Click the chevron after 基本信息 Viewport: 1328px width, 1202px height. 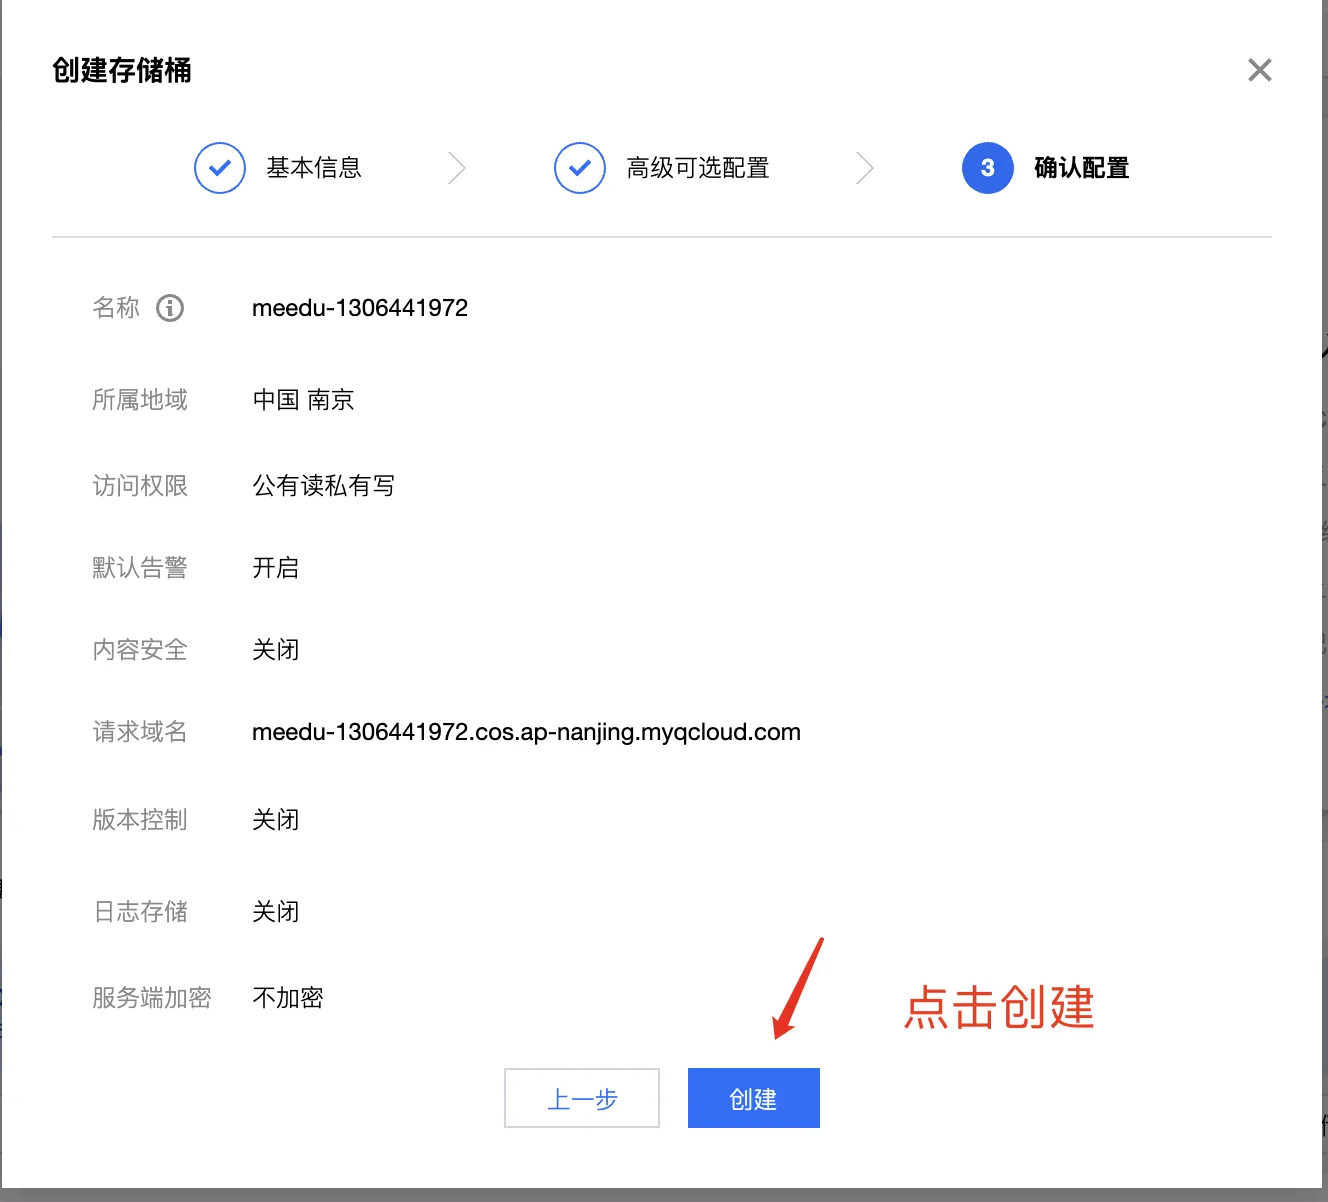[x=457, y=168]
